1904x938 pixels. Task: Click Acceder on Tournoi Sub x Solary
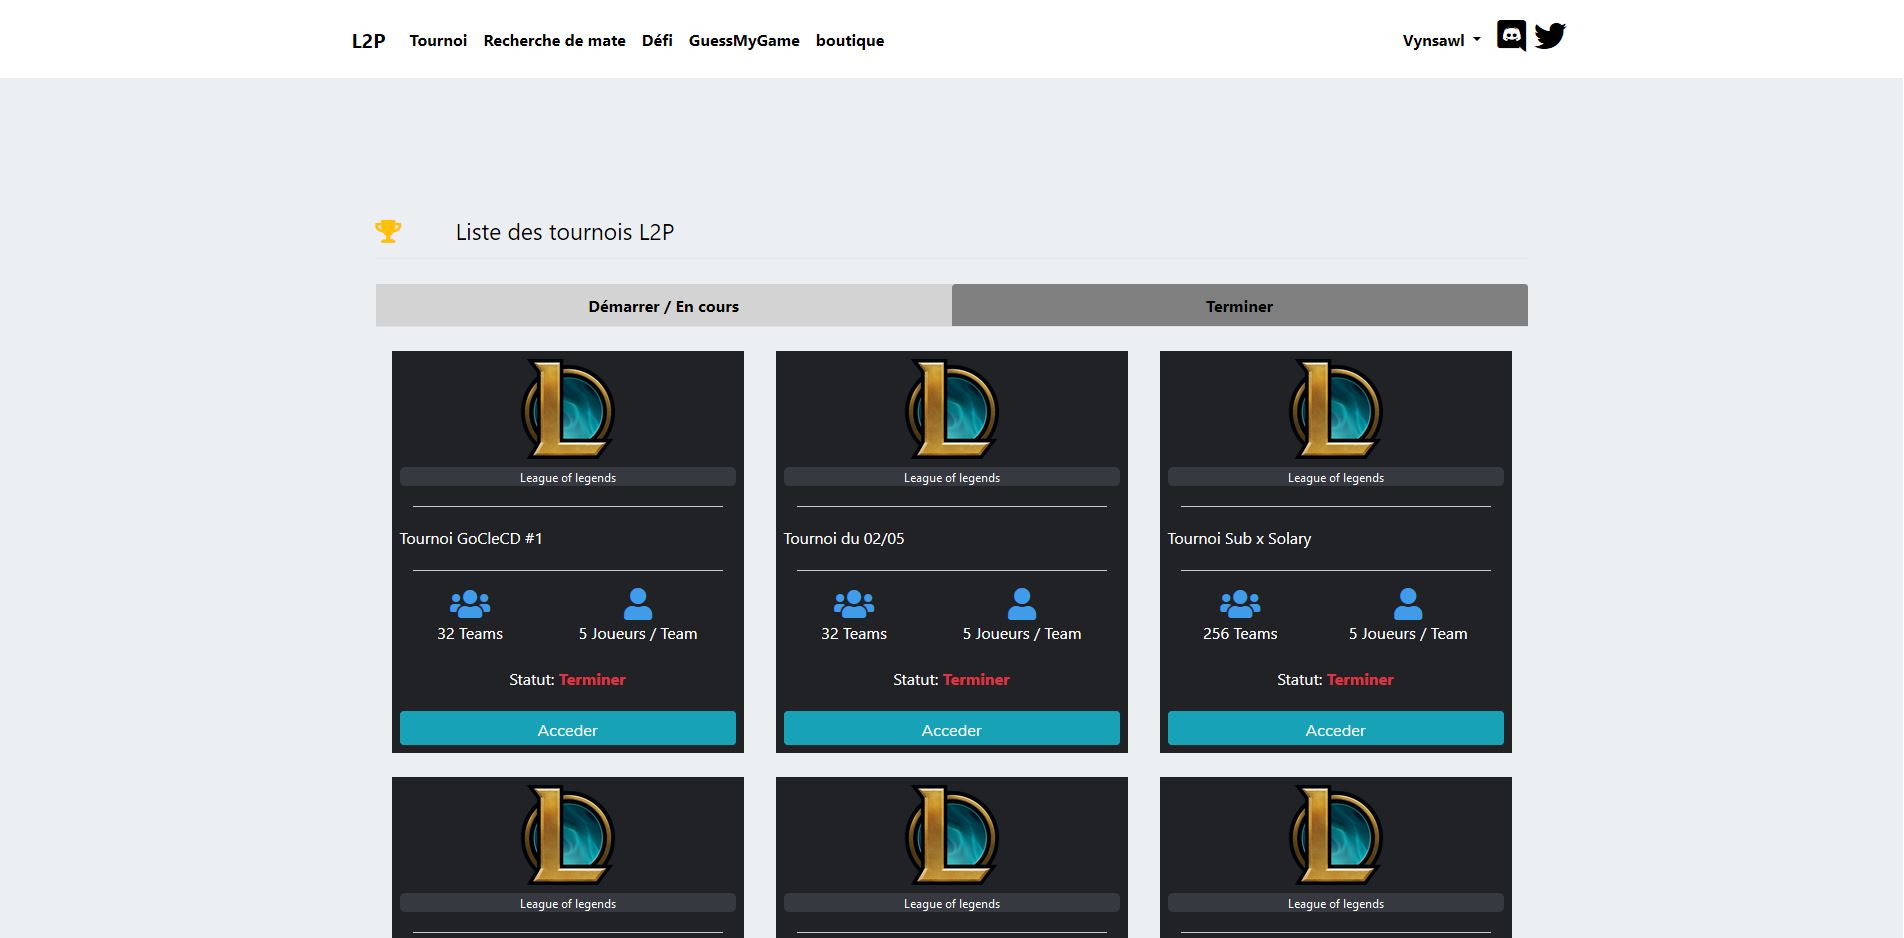[1336, 729]
